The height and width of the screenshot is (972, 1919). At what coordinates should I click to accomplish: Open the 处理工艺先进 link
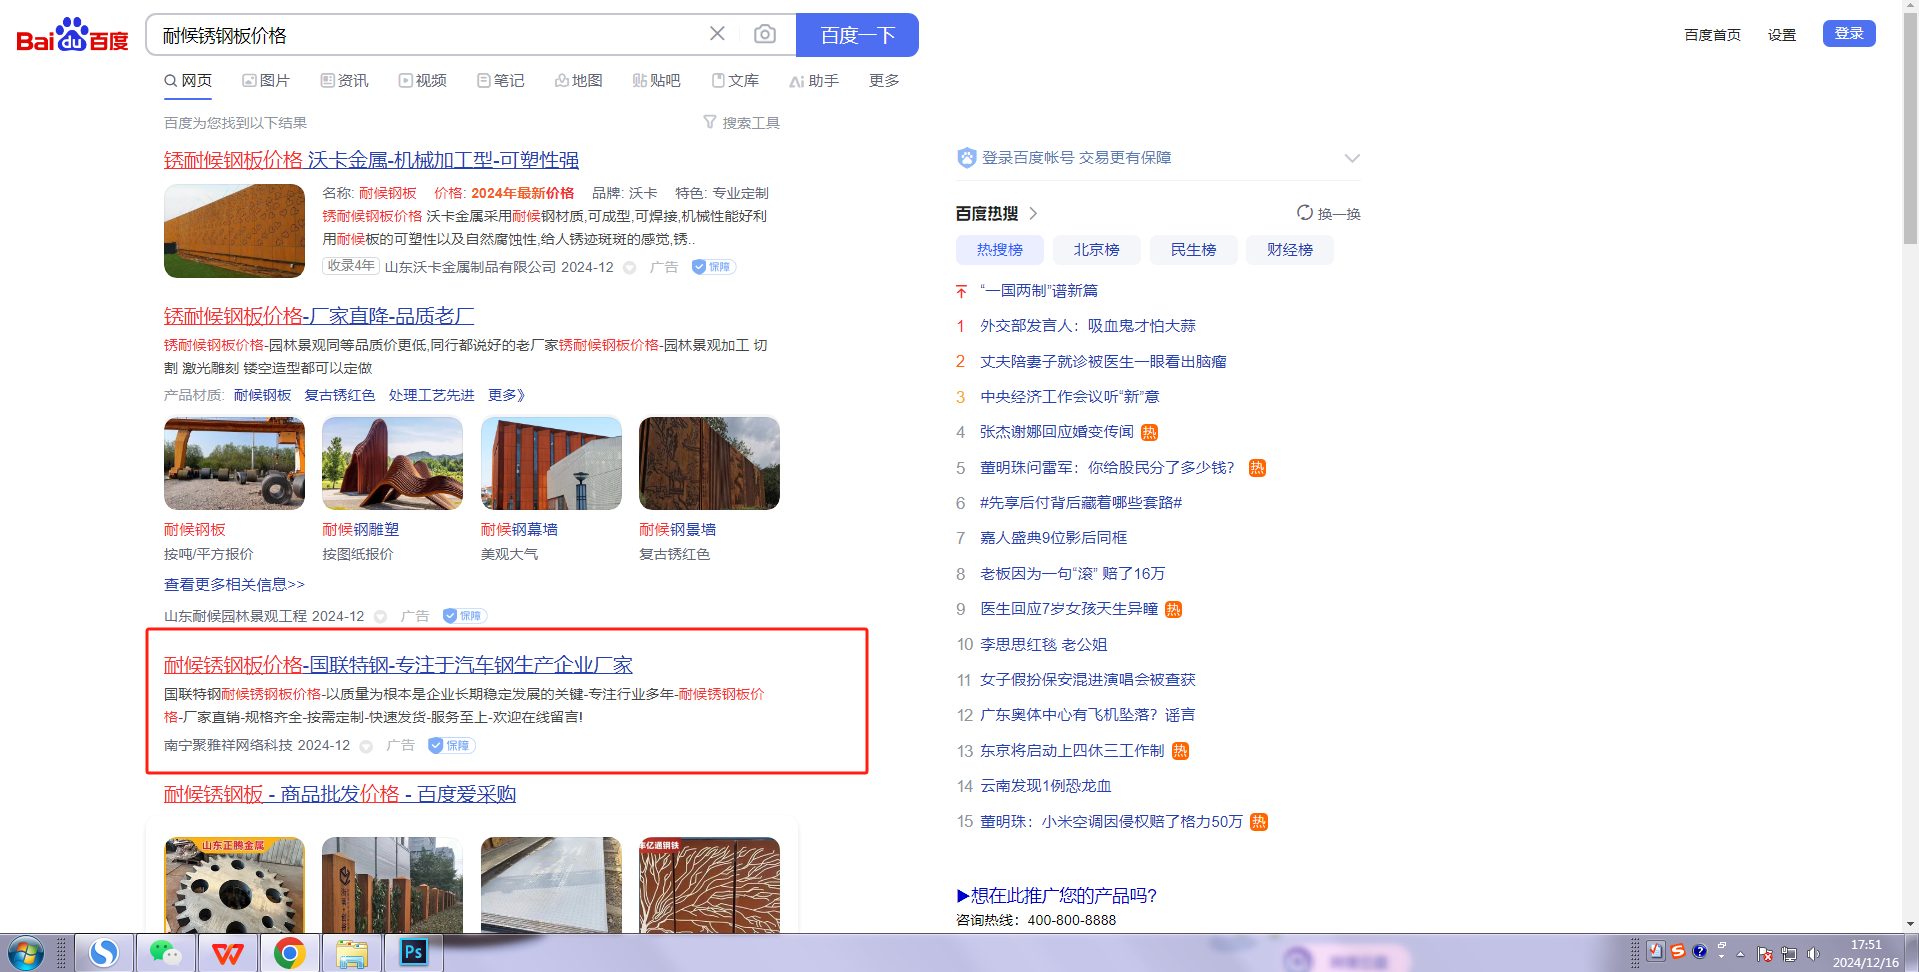tap(431, 395)
